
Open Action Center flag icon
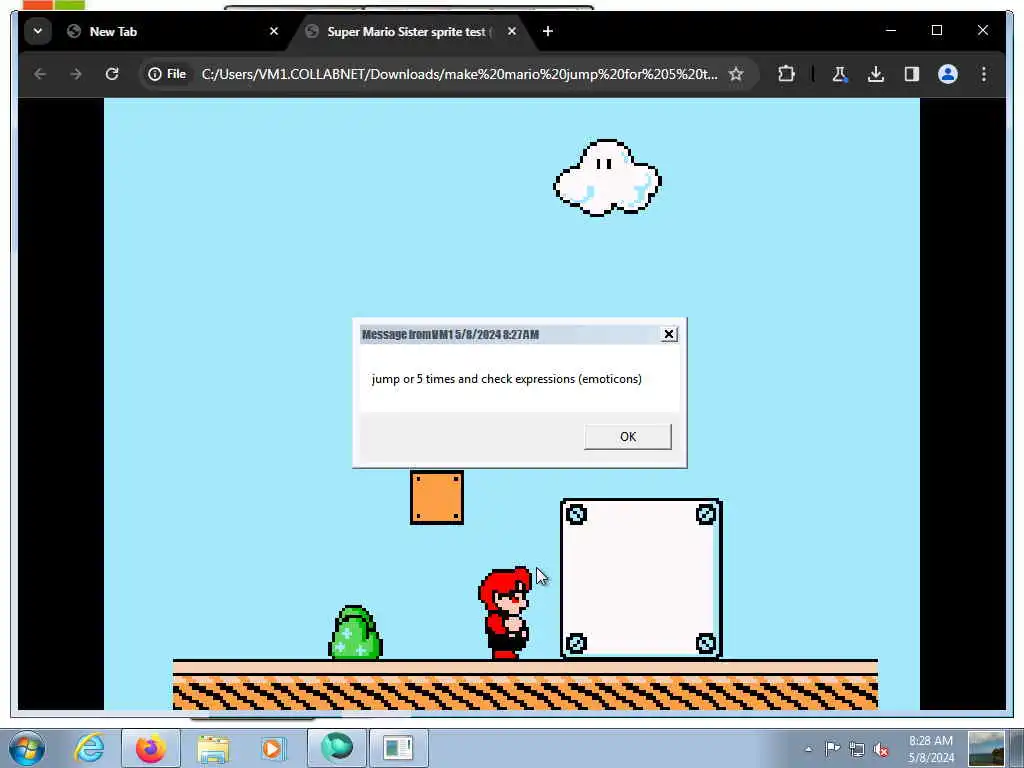tap(833, 749)
